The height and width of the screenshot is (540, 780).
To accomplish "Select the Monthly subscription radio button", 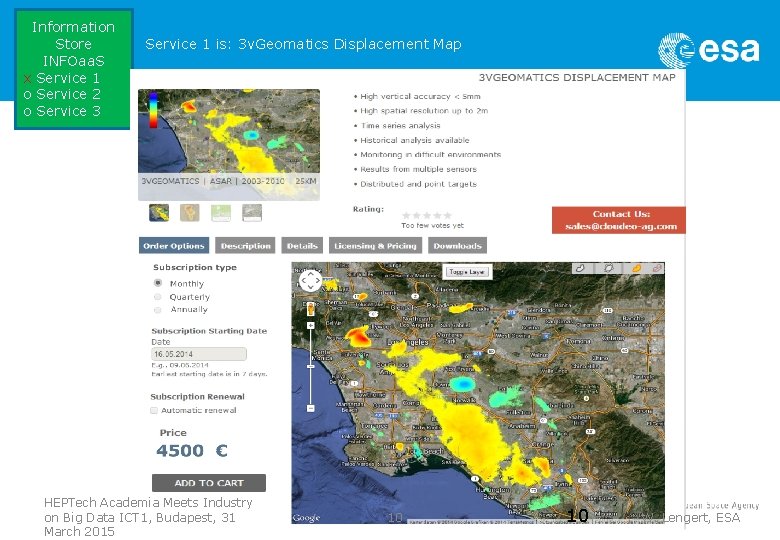I will tap(158, 283).
